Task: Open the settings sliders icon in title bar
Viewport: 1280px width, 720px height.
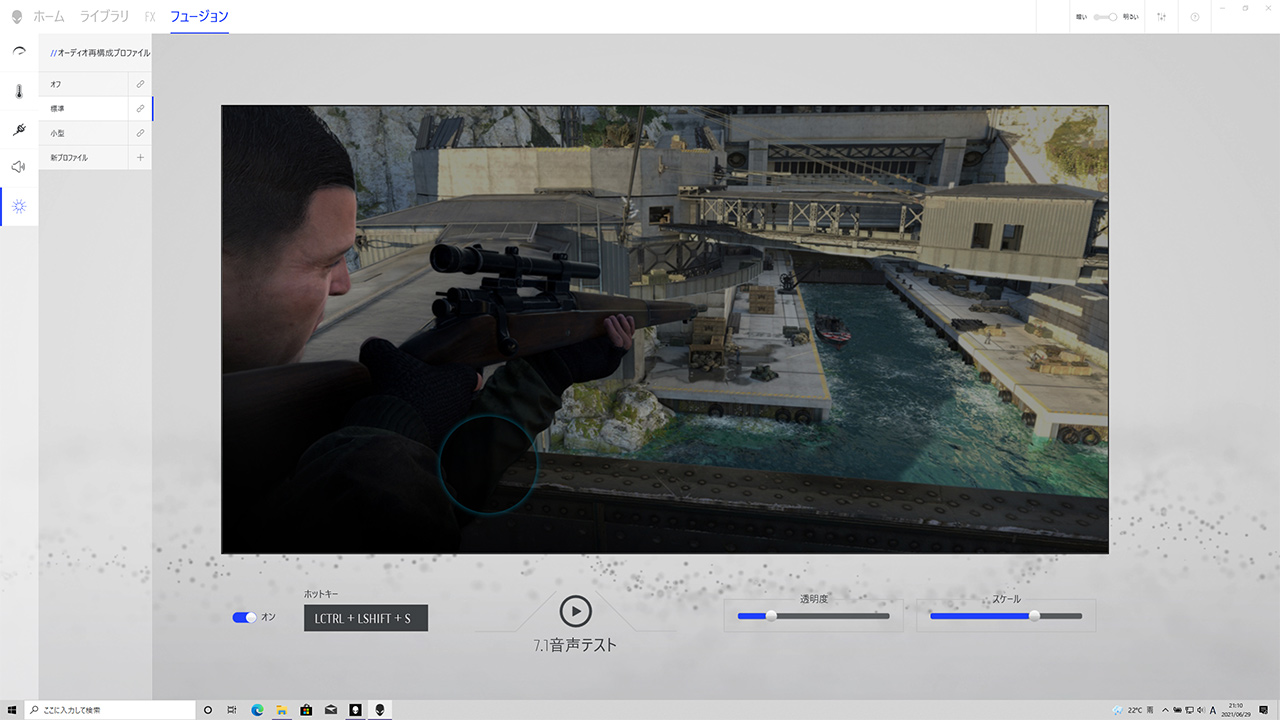Action: click(x=1161, y=17)
